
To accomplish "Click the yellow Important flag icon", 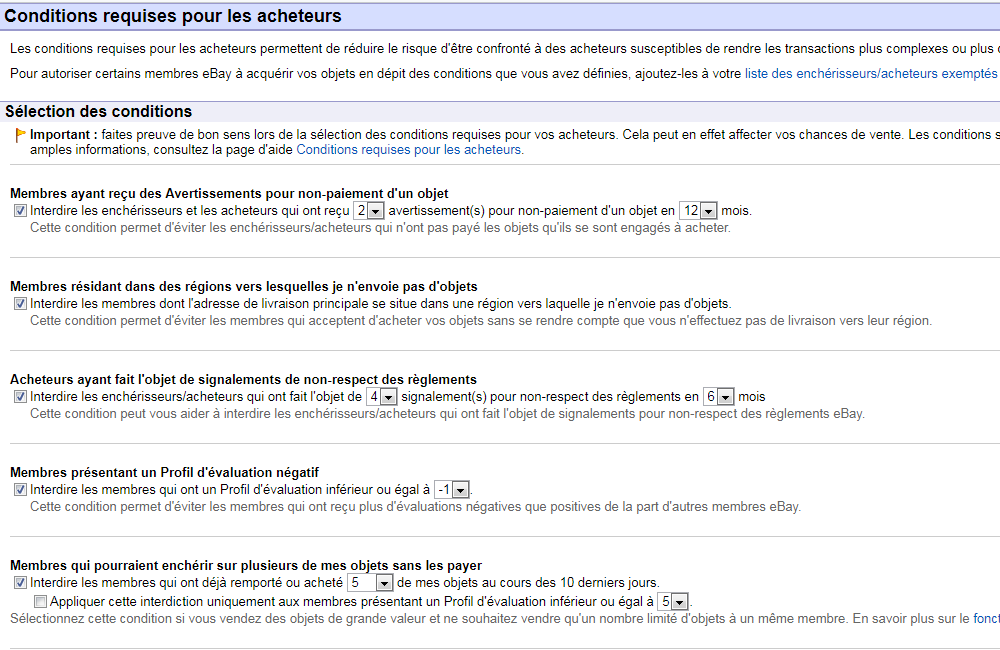I will tap(20, 135).
